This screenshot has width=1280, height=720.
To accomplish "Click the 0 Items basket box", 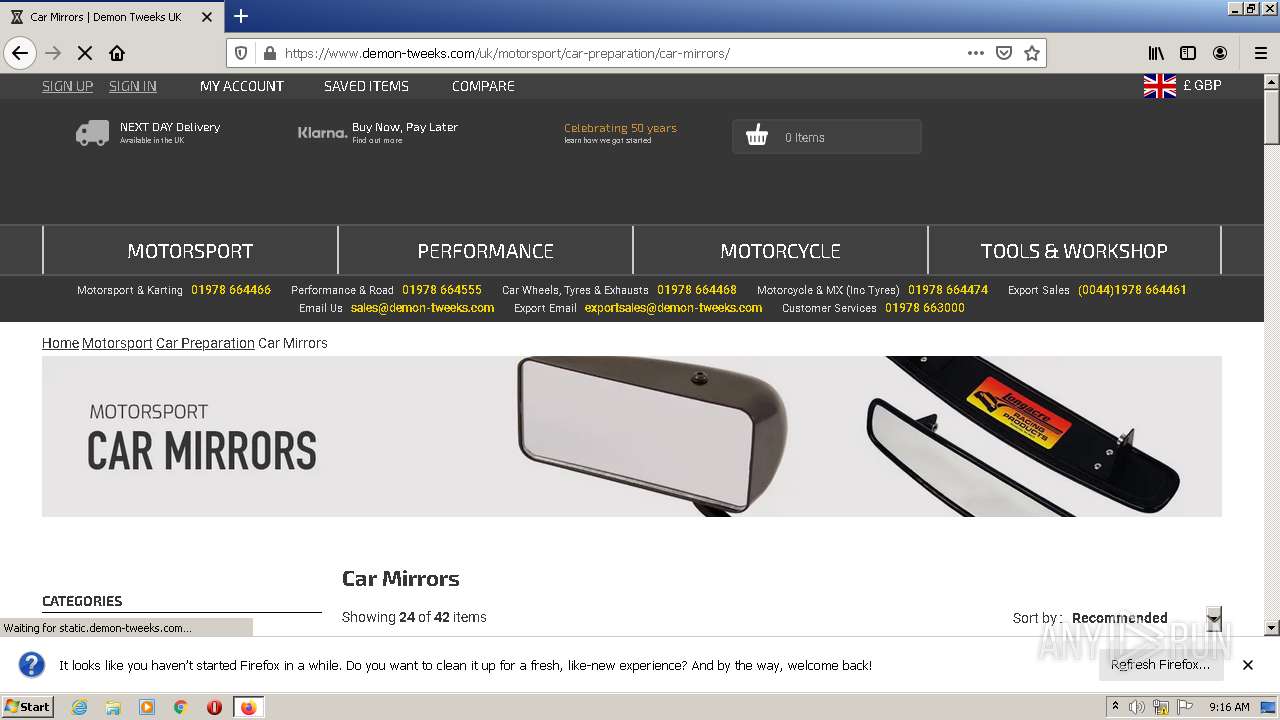I will pos(827,137).
